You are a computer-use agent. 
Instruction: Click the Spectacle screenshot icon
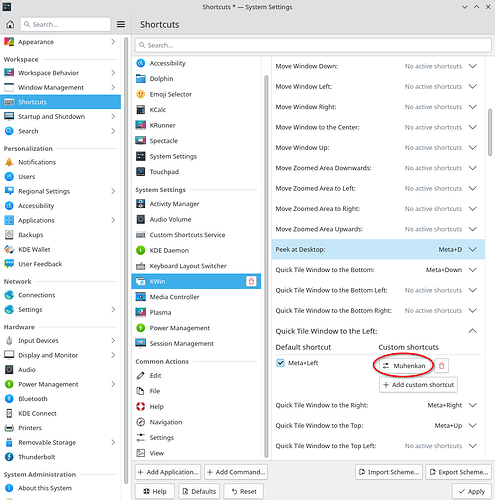(141, 141)
